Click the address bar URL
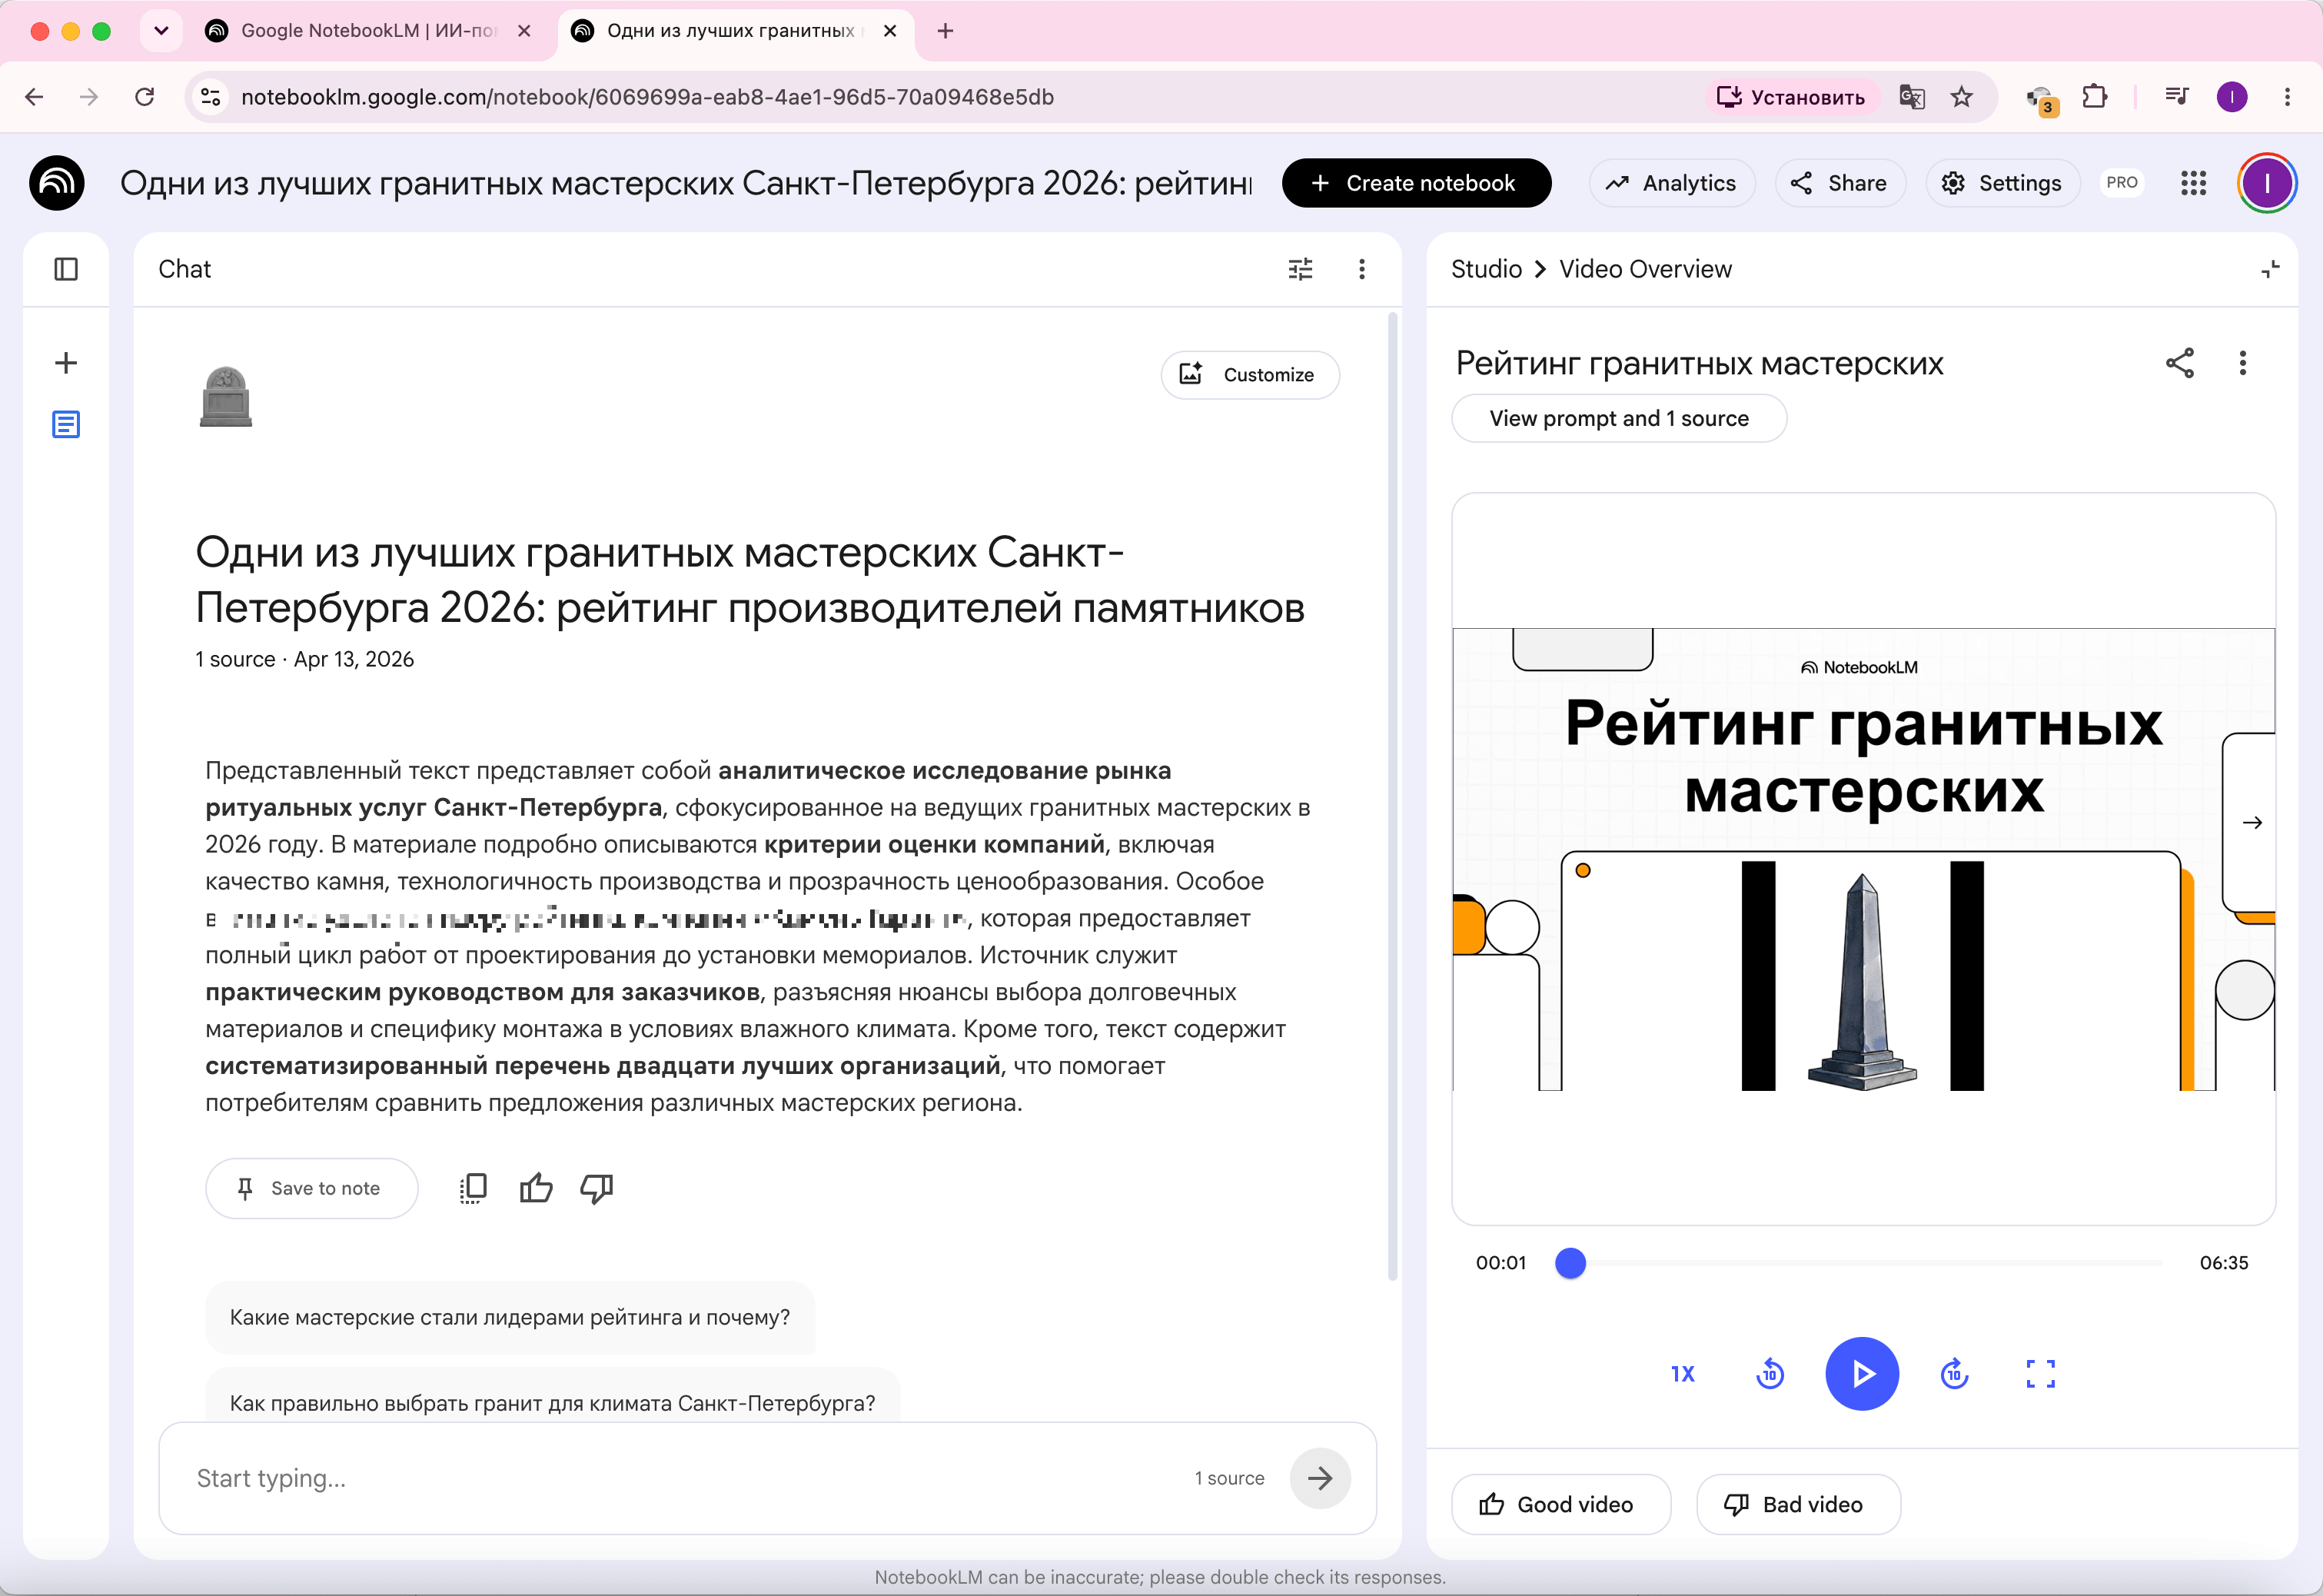This screenshot has height=1596, width=2323. 648,97
